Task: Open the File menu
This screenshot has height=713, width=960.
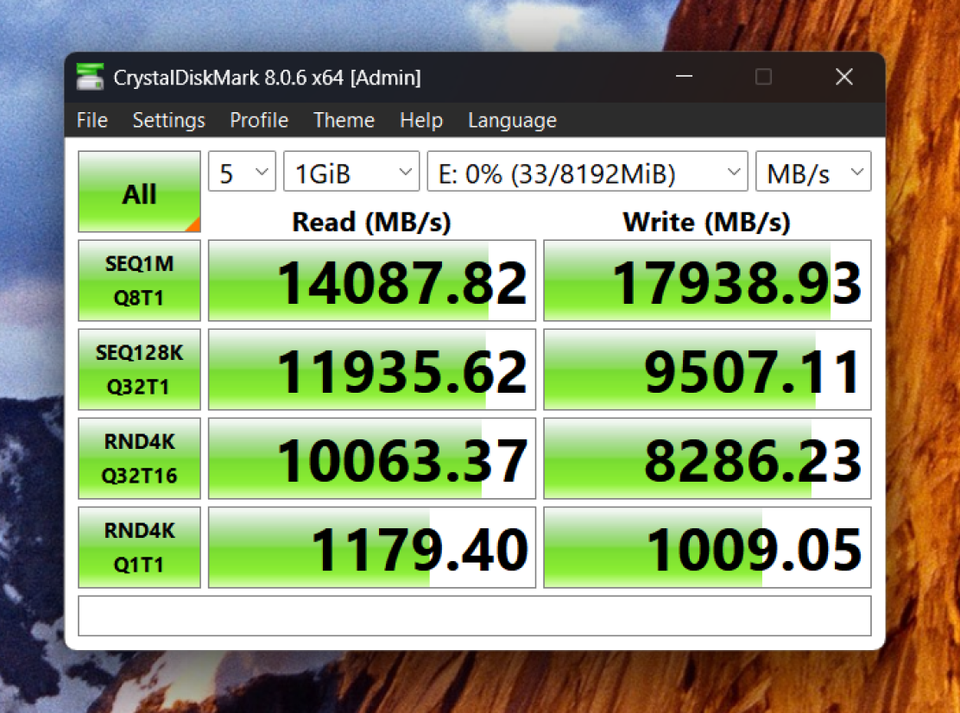Action: pos(91,120)
